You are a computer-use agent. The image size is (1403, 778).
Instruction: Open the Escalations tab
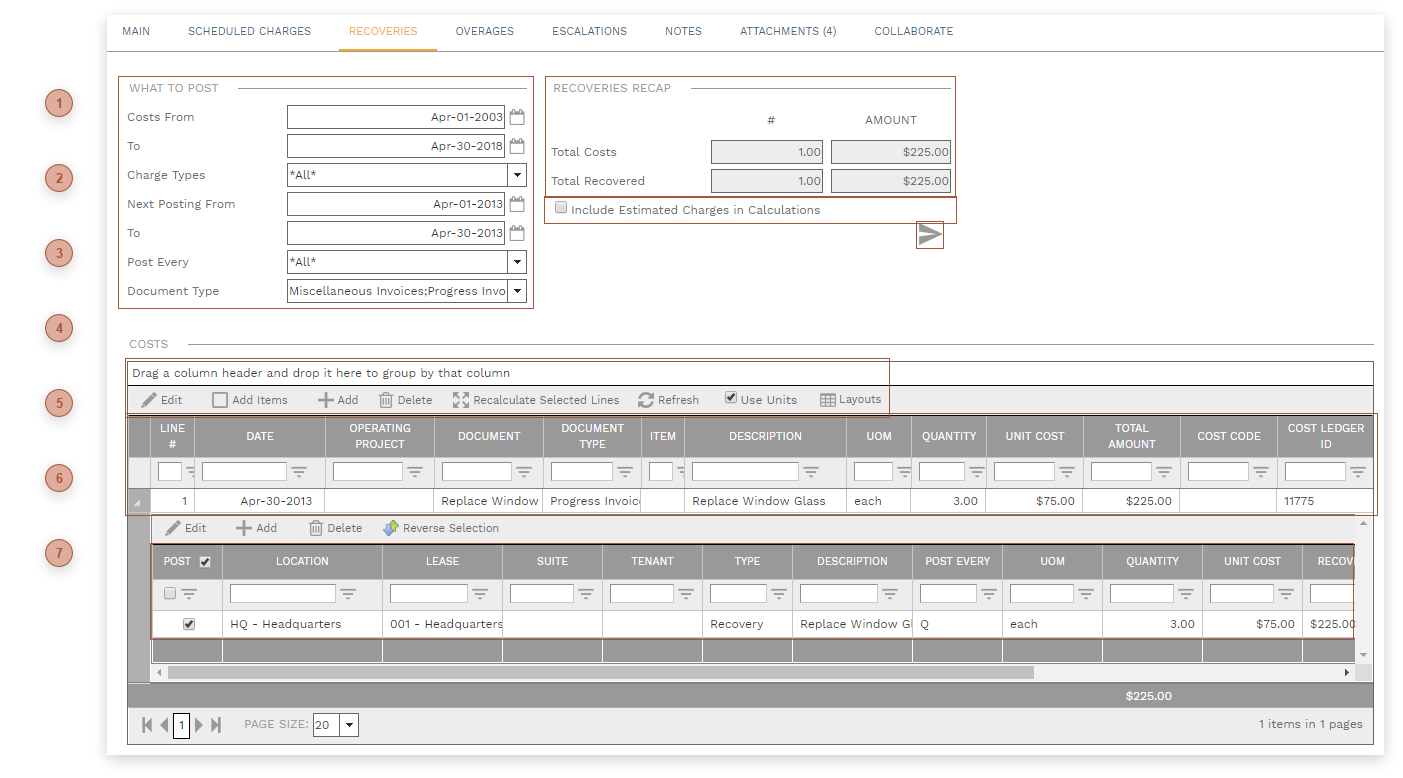[x=589, y=31]
